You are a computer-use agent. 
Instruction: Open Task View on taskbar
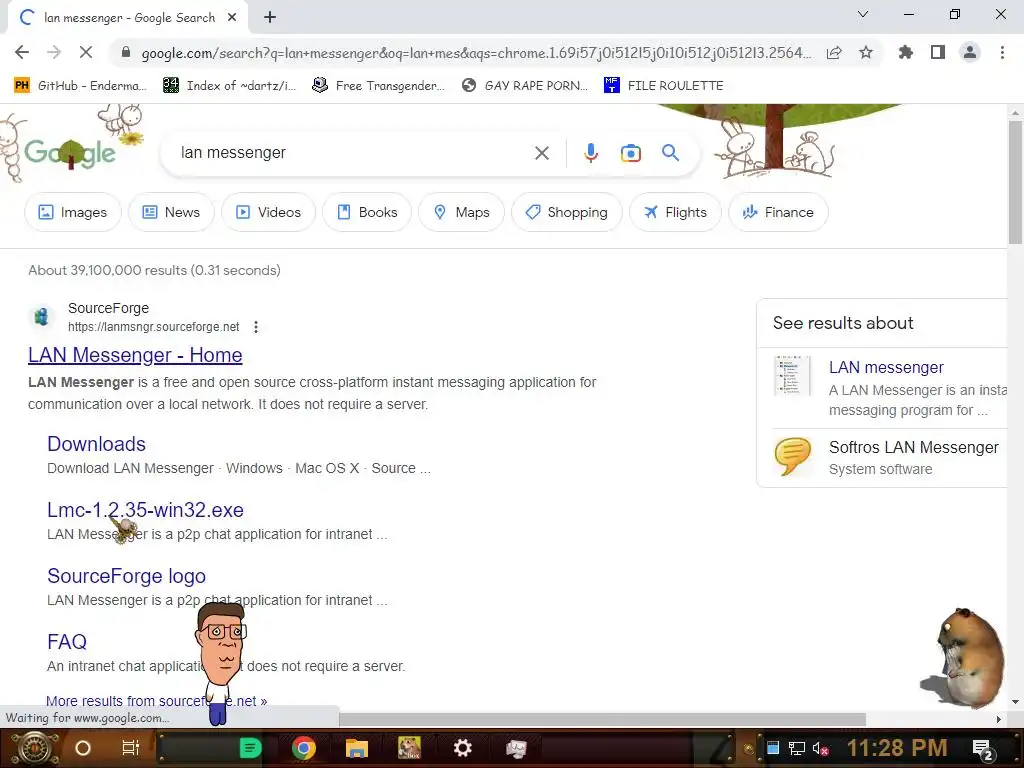[131, 748]
